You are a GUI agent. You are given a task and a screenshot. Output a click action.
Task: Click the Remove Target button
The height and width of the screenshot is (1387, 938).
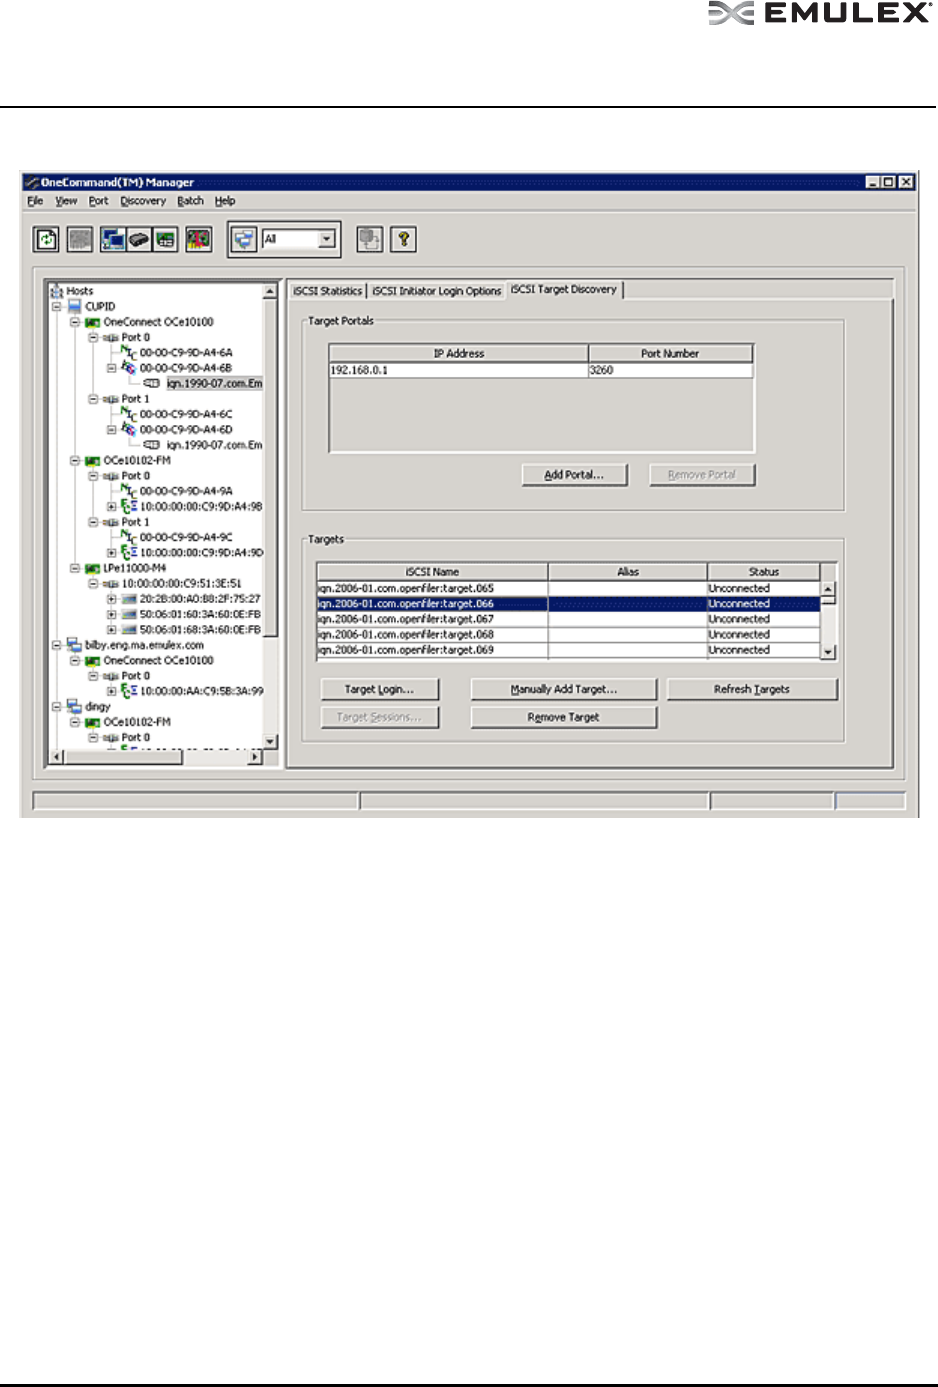point(564,717)
